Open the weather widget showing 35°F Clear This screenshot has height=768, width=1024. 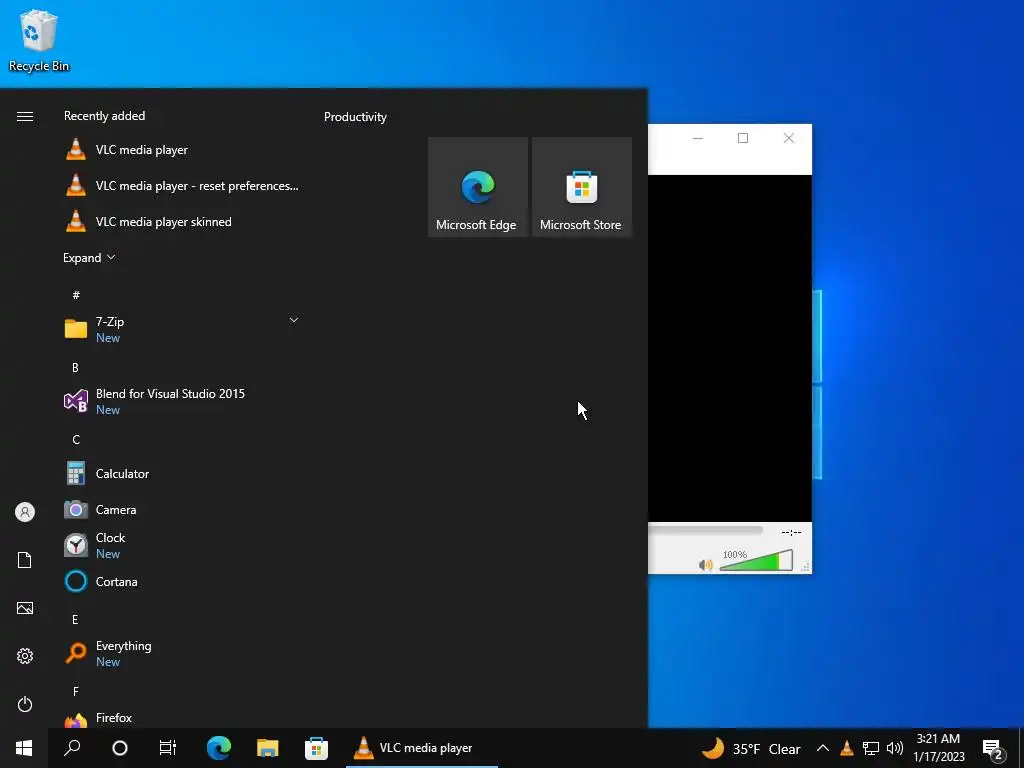pyautogui.click(x=751, y=748)
